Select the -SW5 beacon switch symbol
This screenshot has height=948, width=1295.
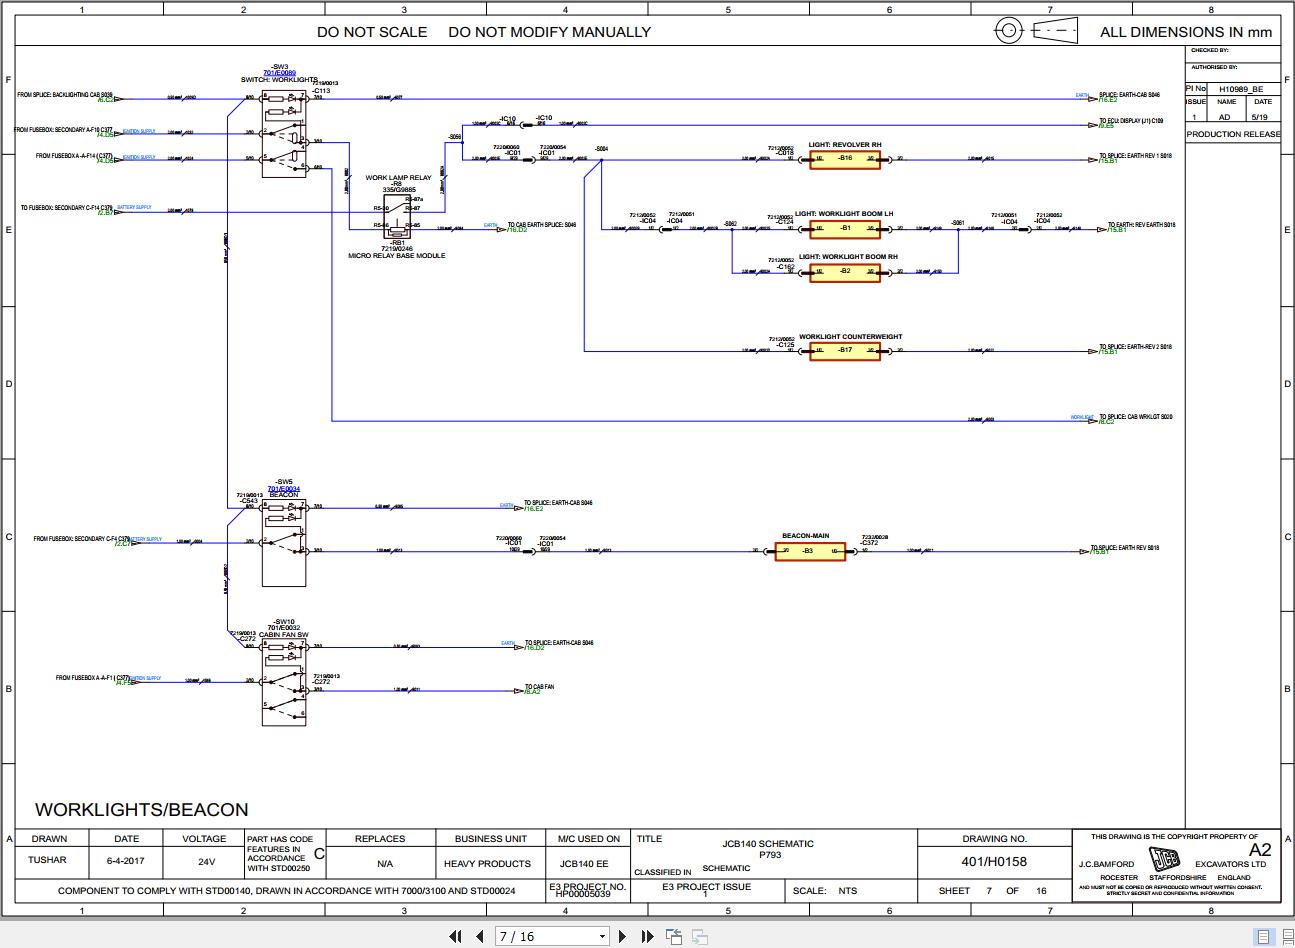(284, 543)
